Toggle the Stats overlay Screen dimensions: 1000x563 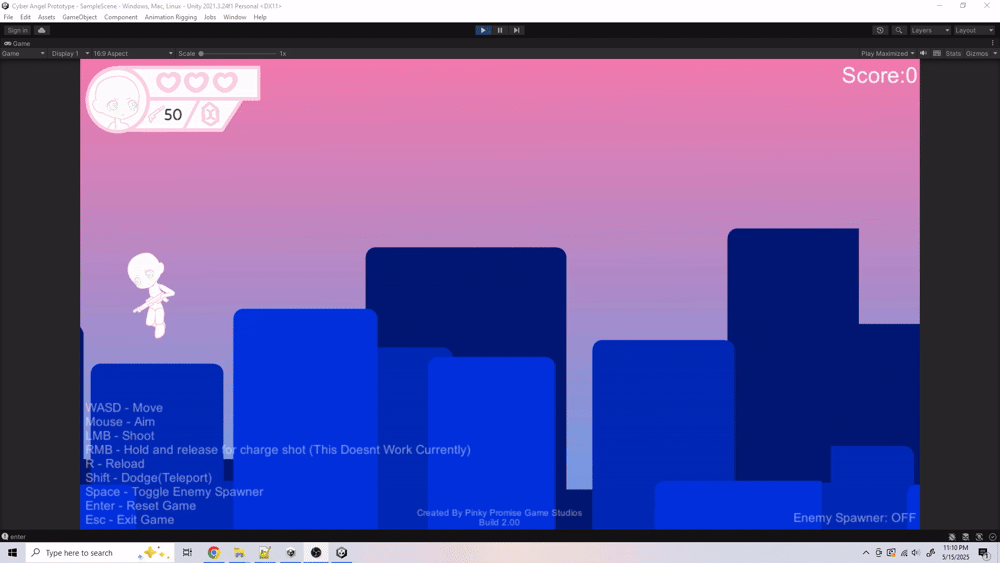[x=953, y=54]
